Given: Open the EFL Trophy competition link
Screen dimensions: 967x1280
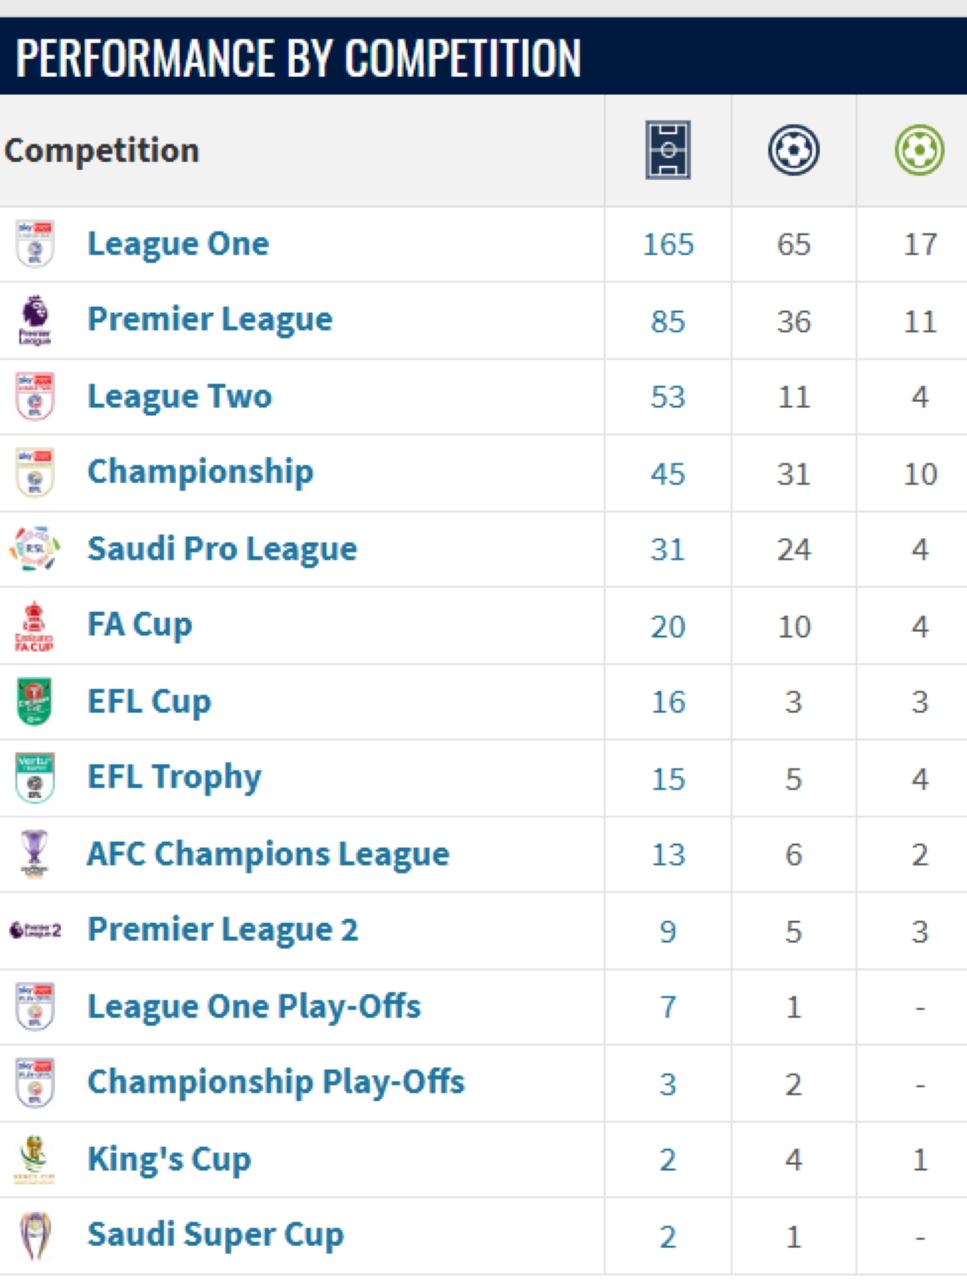Looking at the screenshot, I should tap(174, 778).
